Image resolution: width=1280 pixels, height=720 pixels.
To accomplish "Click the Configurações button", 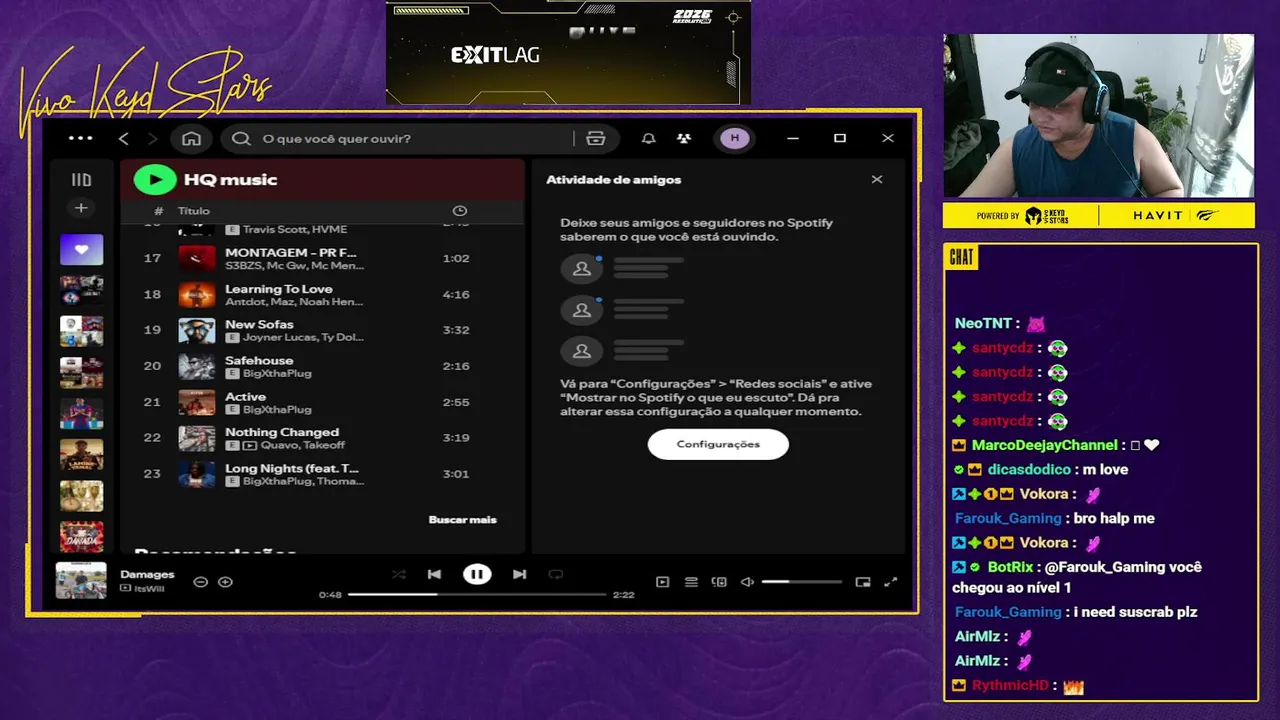I will tap(718, 444).
